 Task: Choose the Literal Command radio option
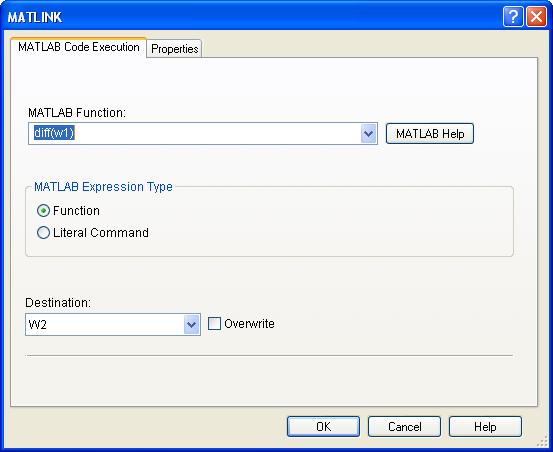coord(43,233)
